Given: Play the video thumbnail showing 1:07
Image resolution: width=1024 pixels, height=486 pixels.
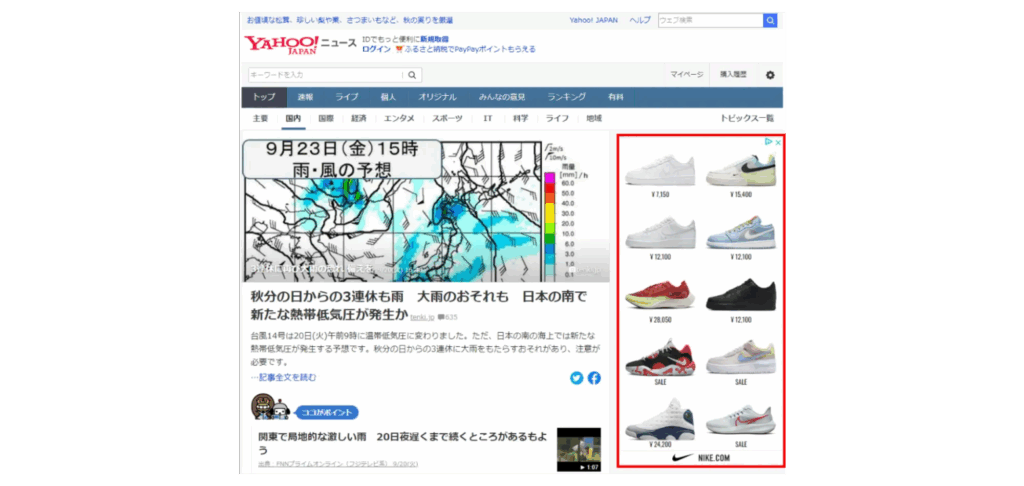Looking at the screenshot, I should coord(579,449).
